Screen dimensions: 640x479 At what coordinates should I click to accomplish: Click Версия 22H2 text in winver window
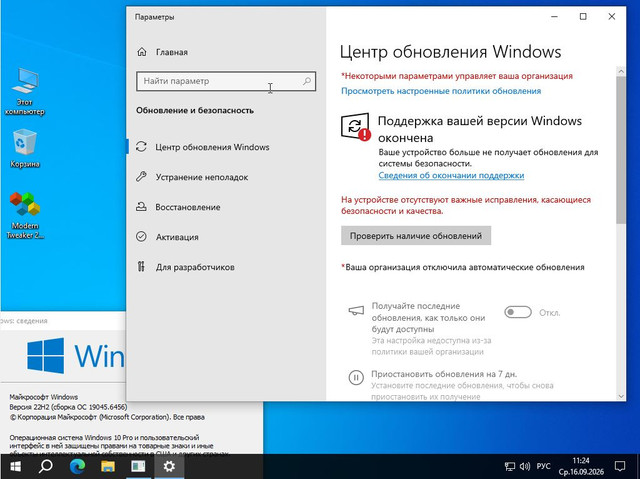(x=68, y=407)
